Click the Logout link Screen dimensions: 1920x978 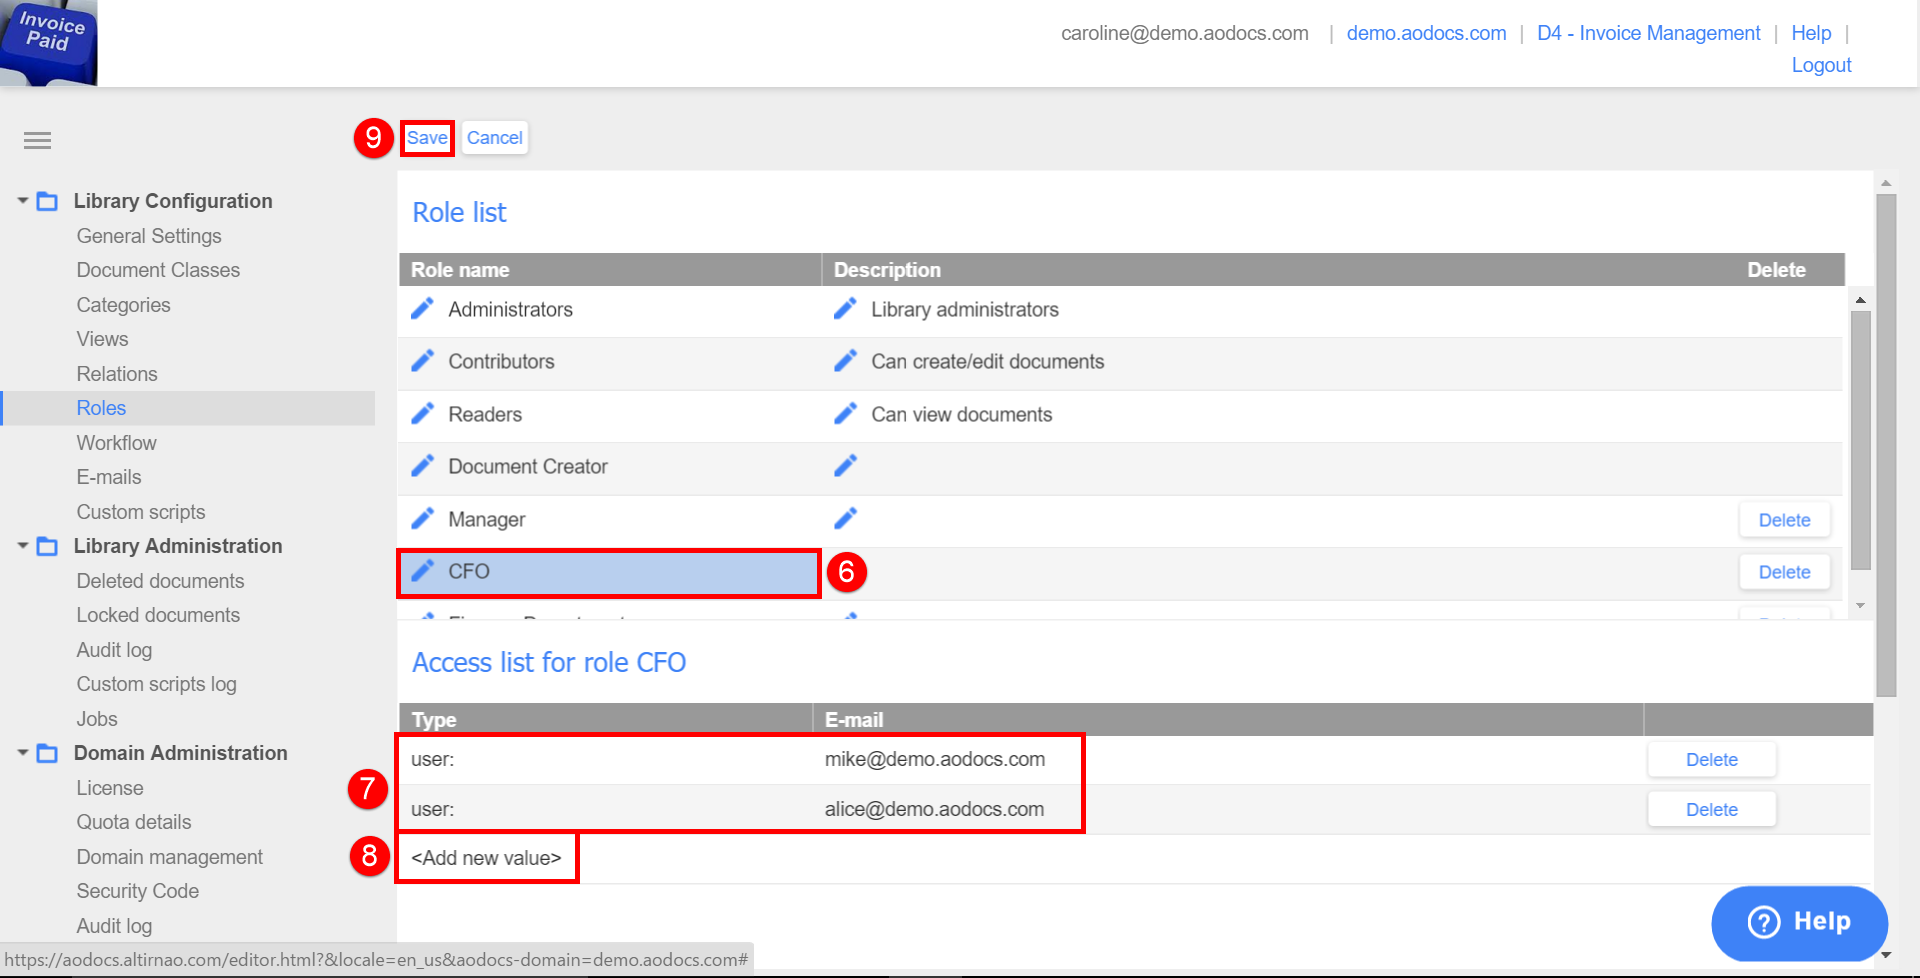(1821, 65)
